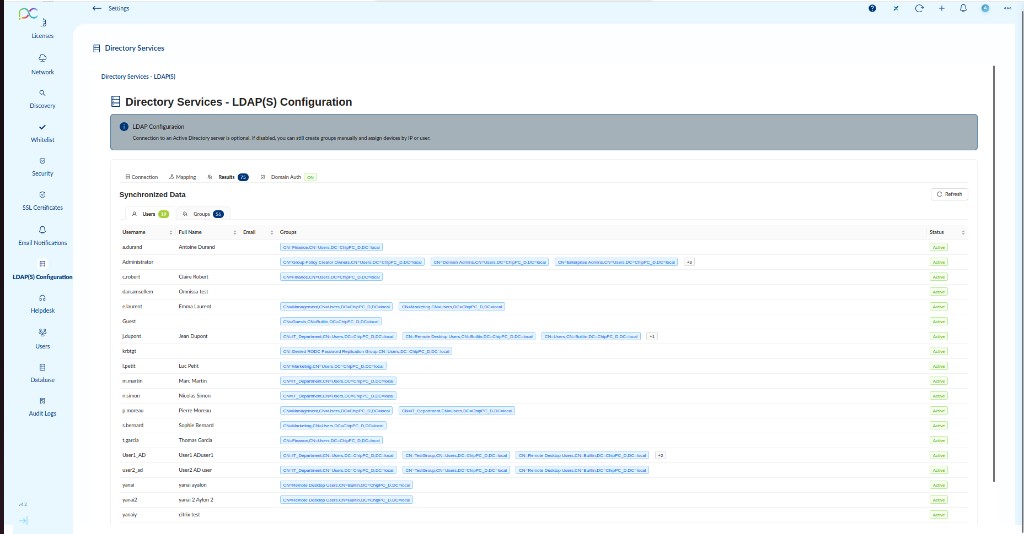Image resolution: width=1024 pixels, height=534 pixels.
Task: Select LDAP(S) Configuration in the sidebar
Action: 42,270
